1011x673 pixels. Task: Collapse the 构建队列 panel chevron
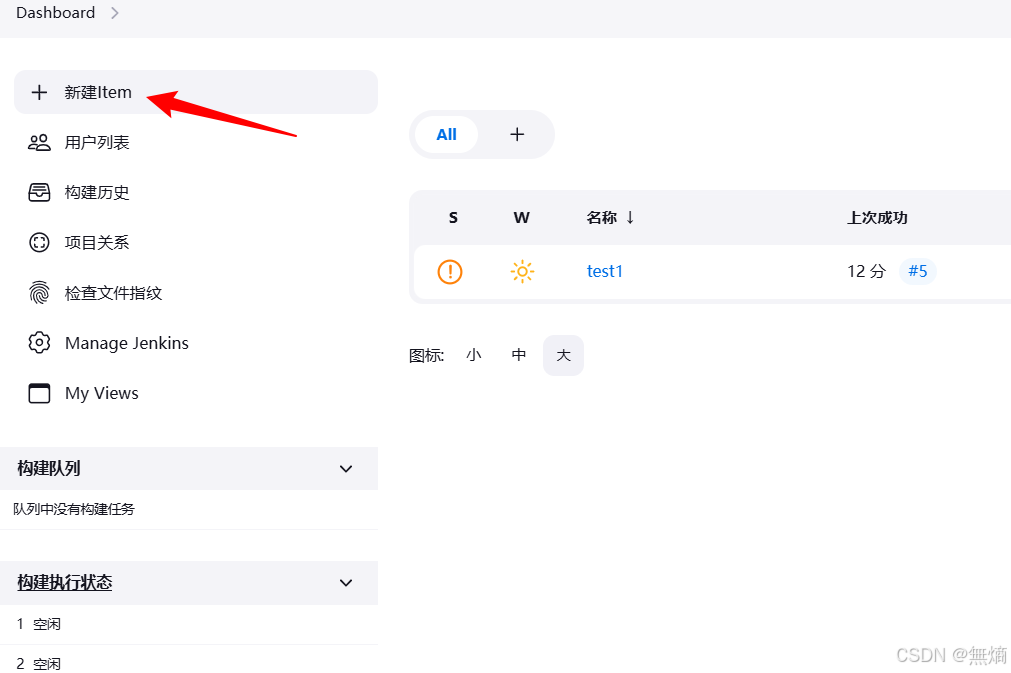[346, 468]
